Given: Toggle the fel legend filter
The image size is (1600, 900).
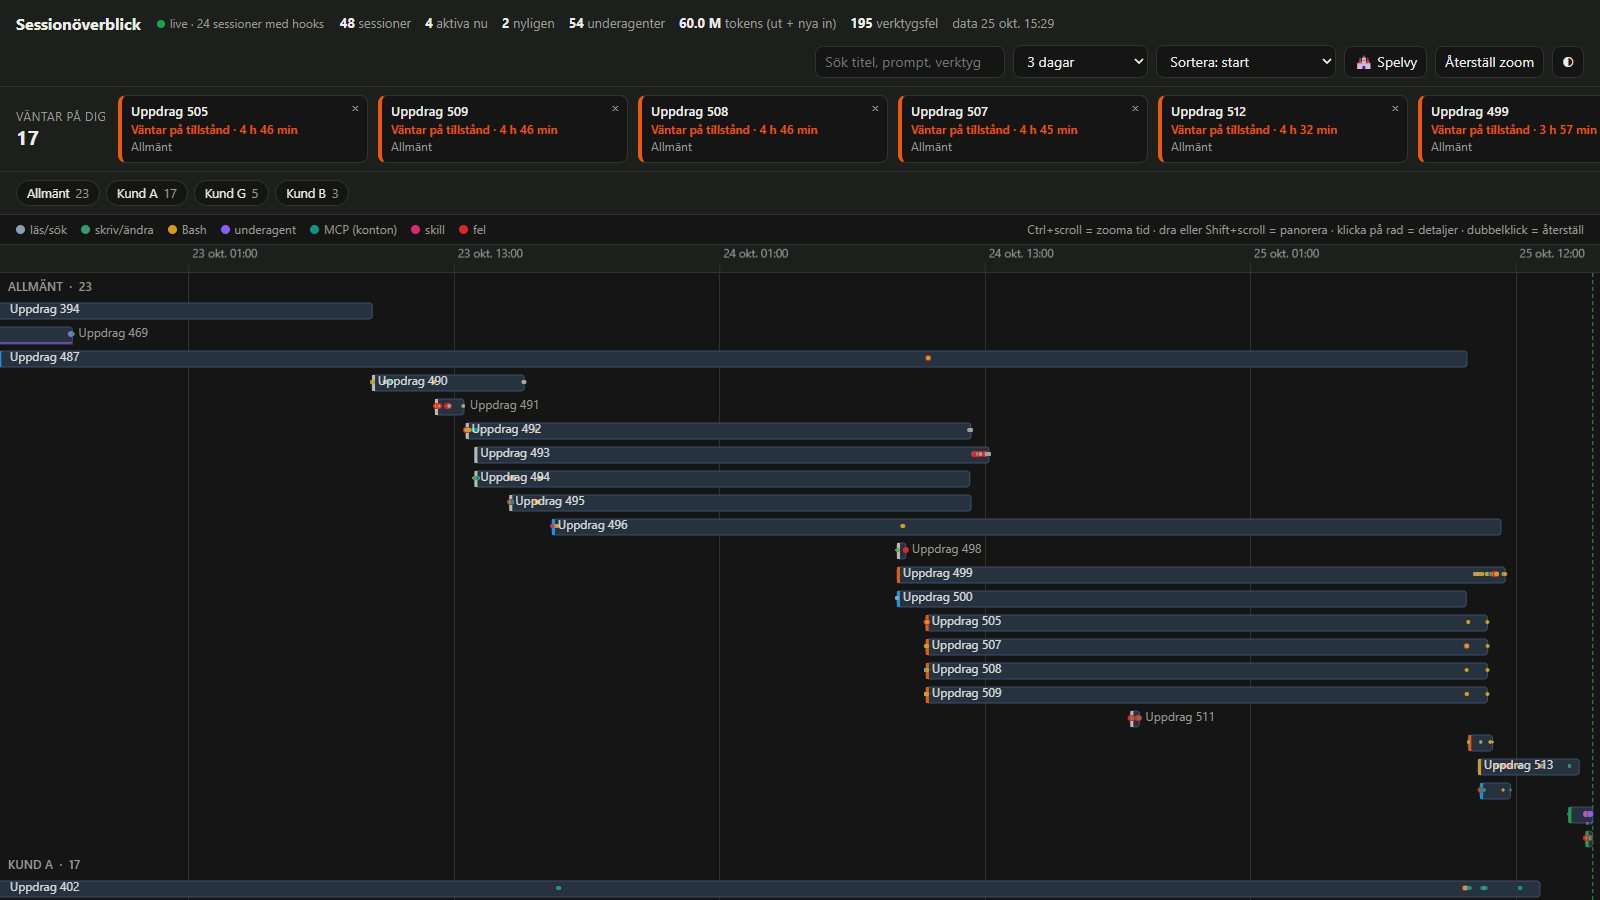Looking at the screenshot, I should point(472,230).
